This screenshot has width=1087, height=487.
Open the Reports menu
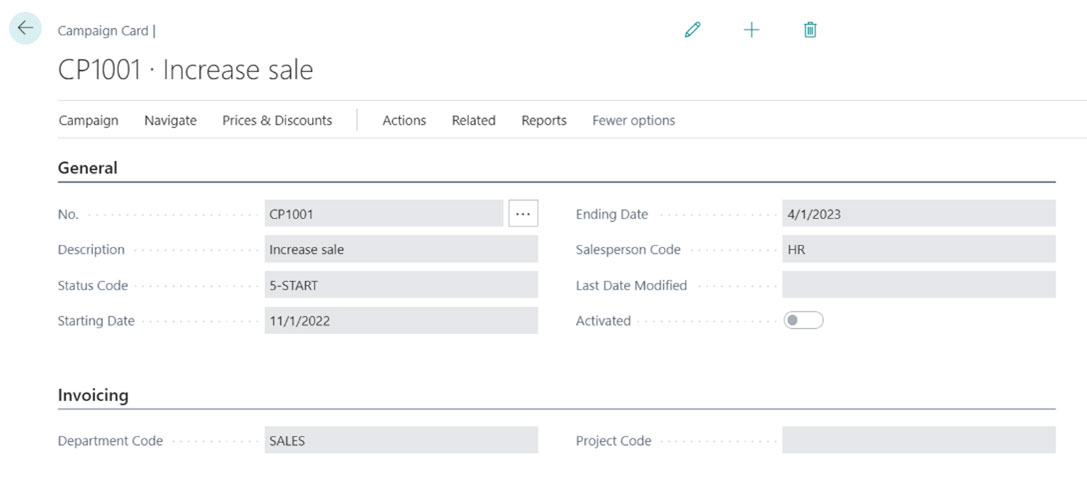click(x=544, y=120)
